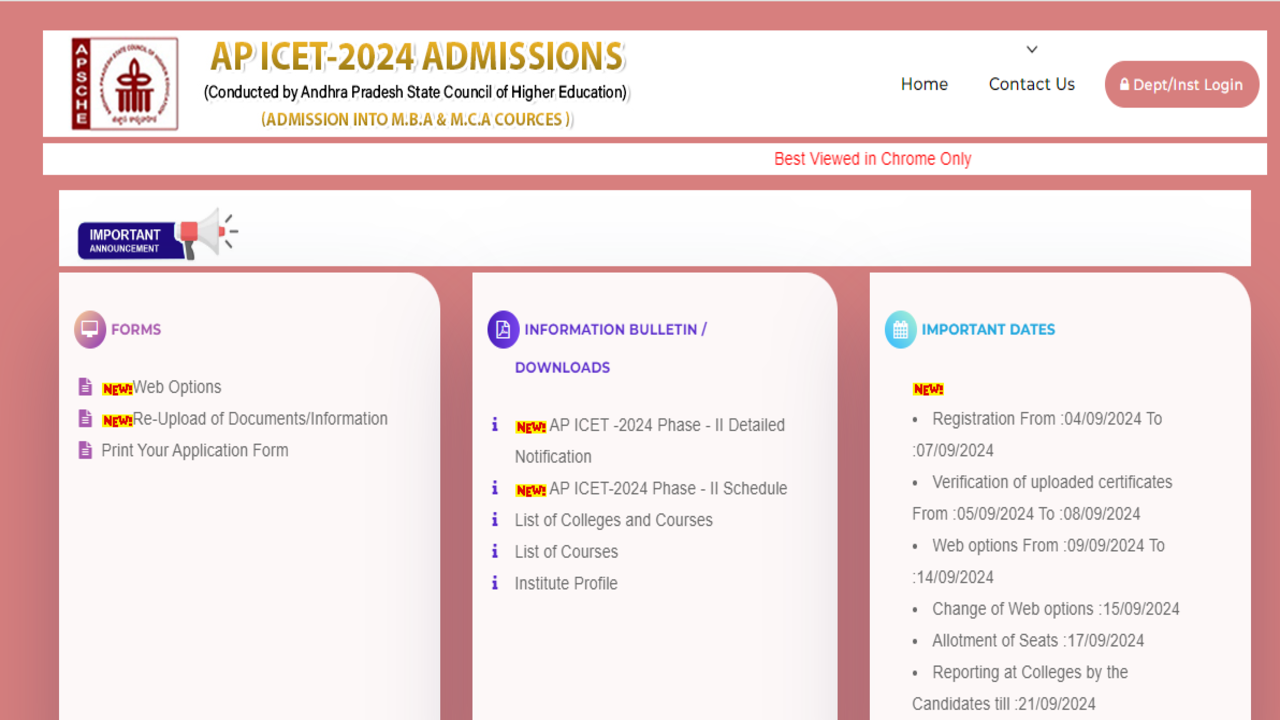Open Re-Upload of Documents/Information link
Image resolution: width=1280 pixels, height=720 pixels.
(x=260, y=419)
